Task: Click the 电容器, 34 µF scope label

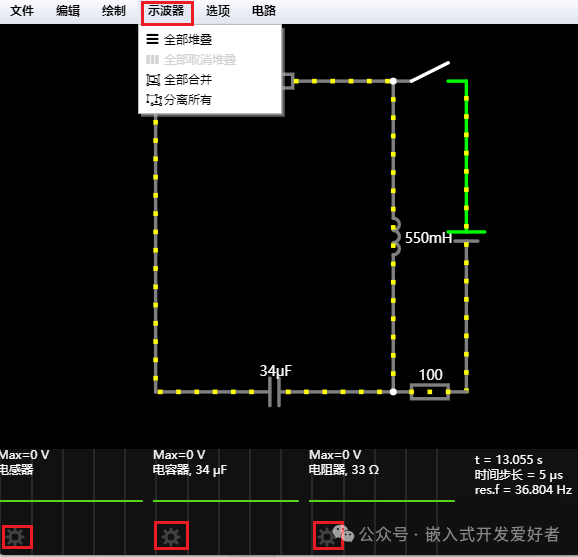Action: point(190,470)
